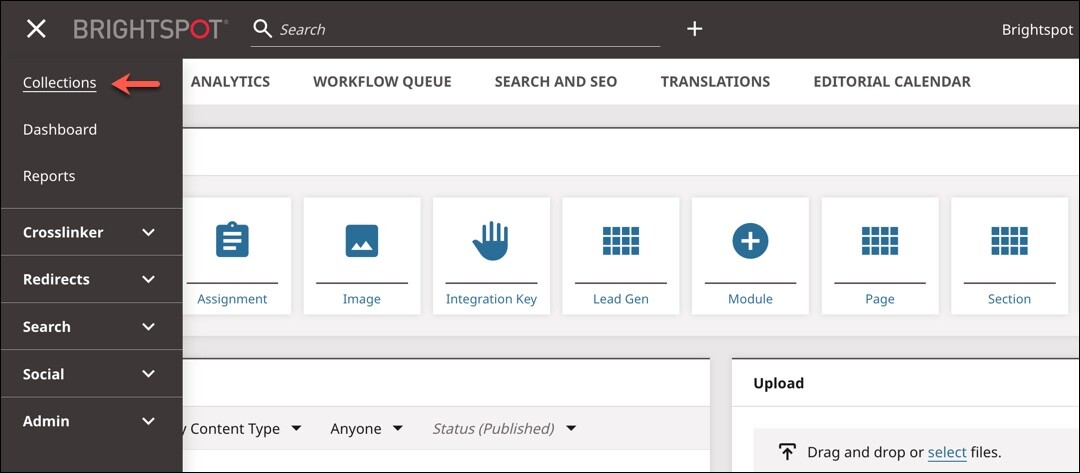Select the Assignment clipboard icon
The image size is (1080, 473).
pos(232,241)
